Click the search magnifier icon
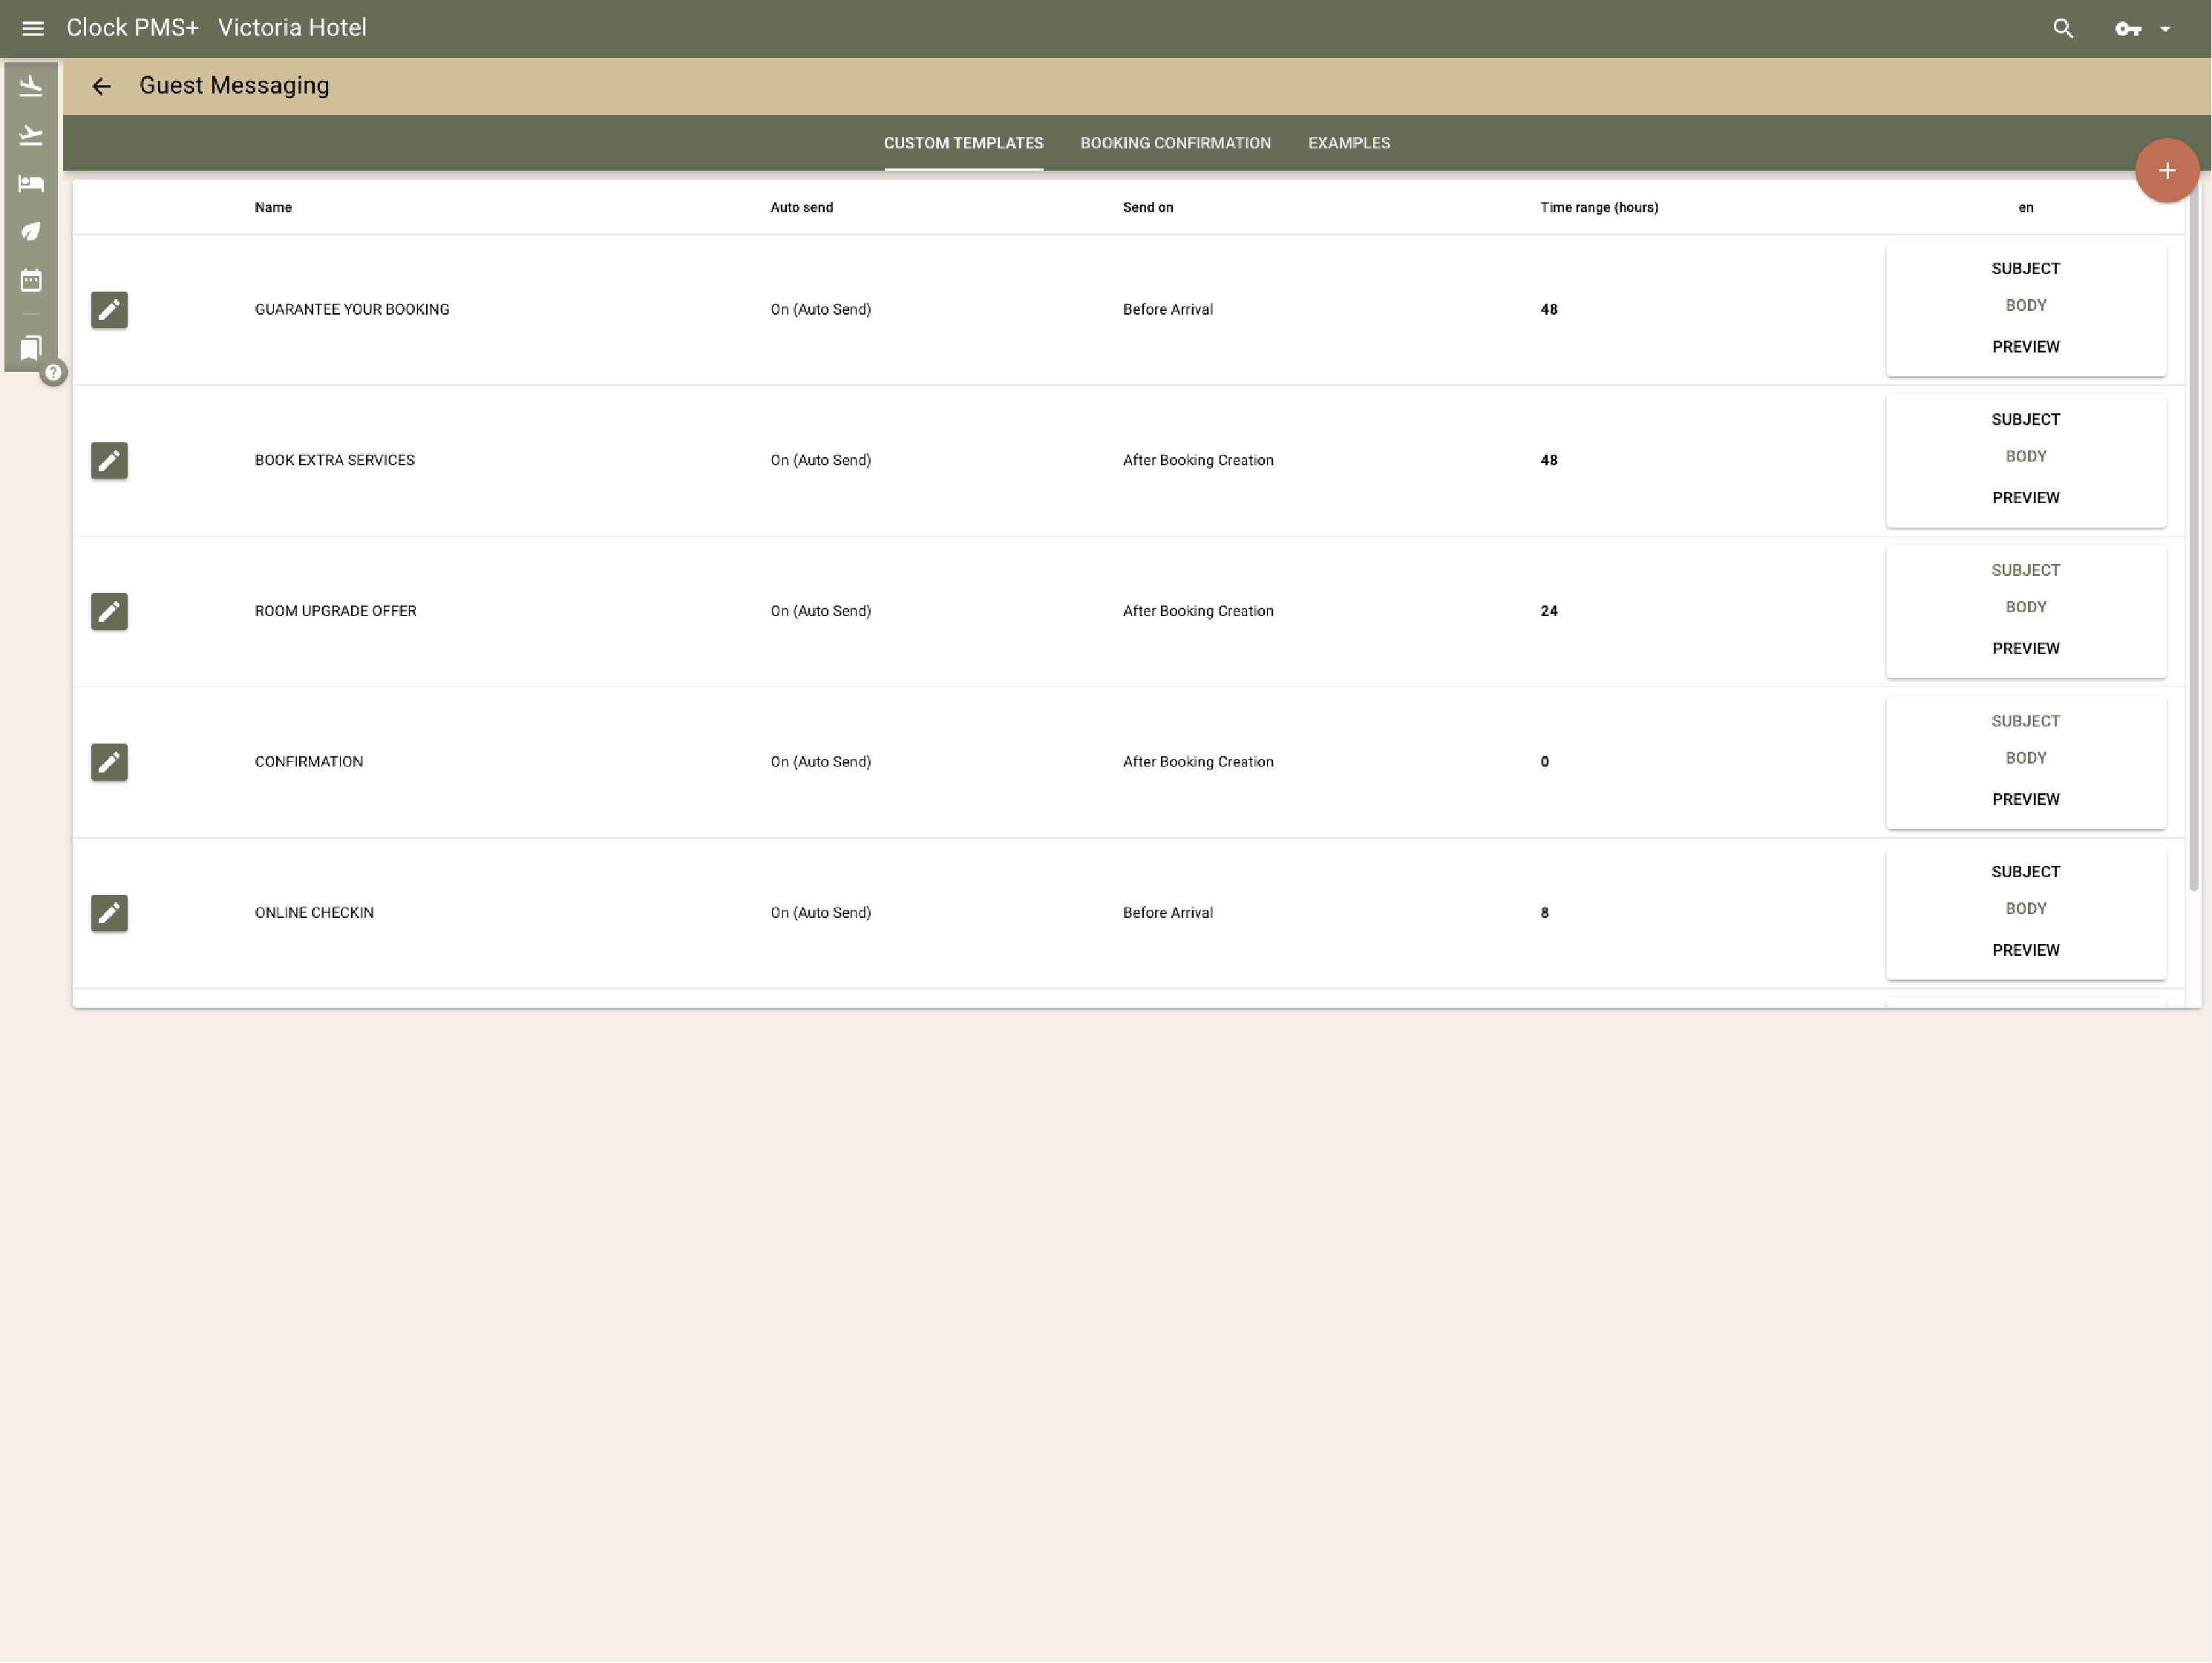Viewport: 2212px width, 1663px height. click(x=2062, y=28)
